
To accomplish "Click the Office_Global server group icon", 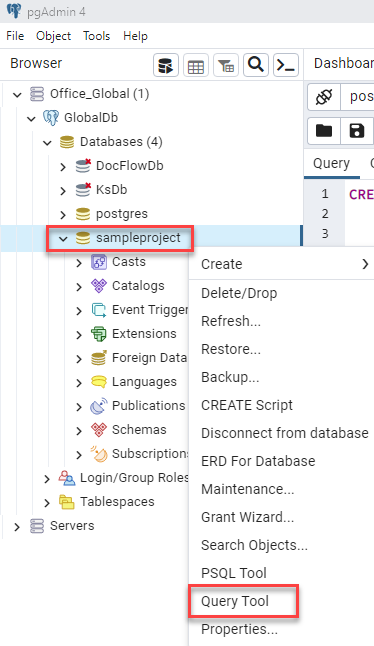I will (37, 94).
